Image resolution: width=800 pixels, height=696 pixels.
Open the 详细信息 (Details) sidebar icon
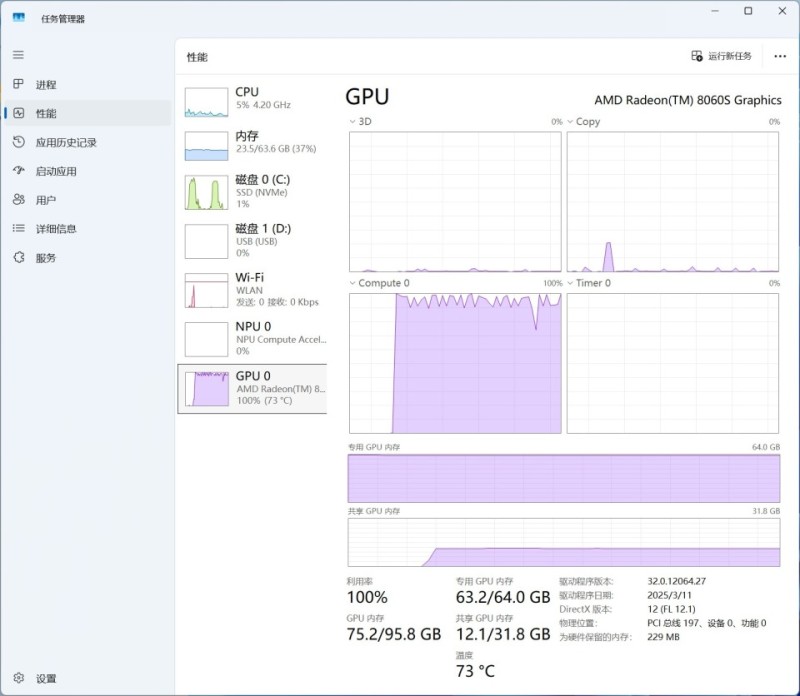point(18,229)
